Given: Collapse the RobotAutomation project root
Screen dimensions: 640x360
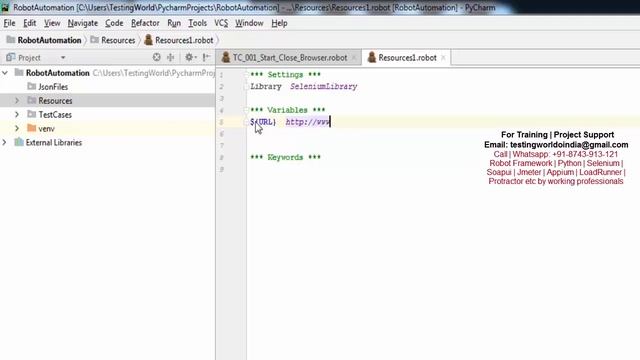Looking at the screenshot, I should coord(5,73).
